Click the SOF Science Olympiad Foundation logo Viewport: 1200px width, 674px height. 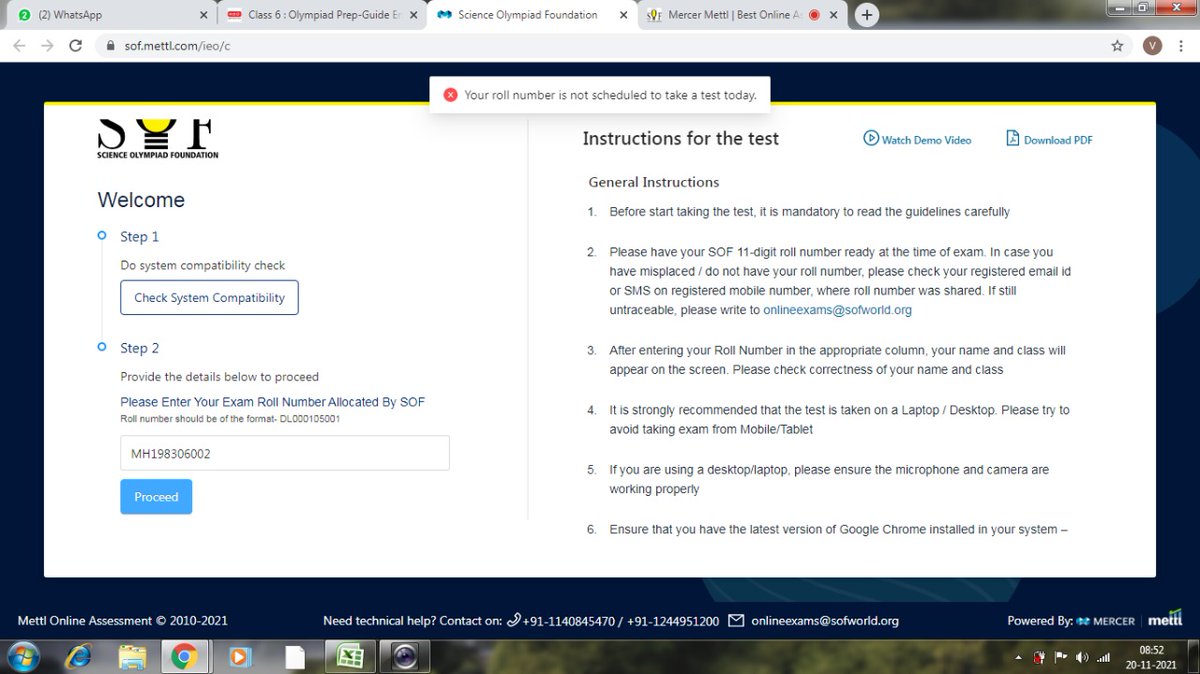pos(158,140)
